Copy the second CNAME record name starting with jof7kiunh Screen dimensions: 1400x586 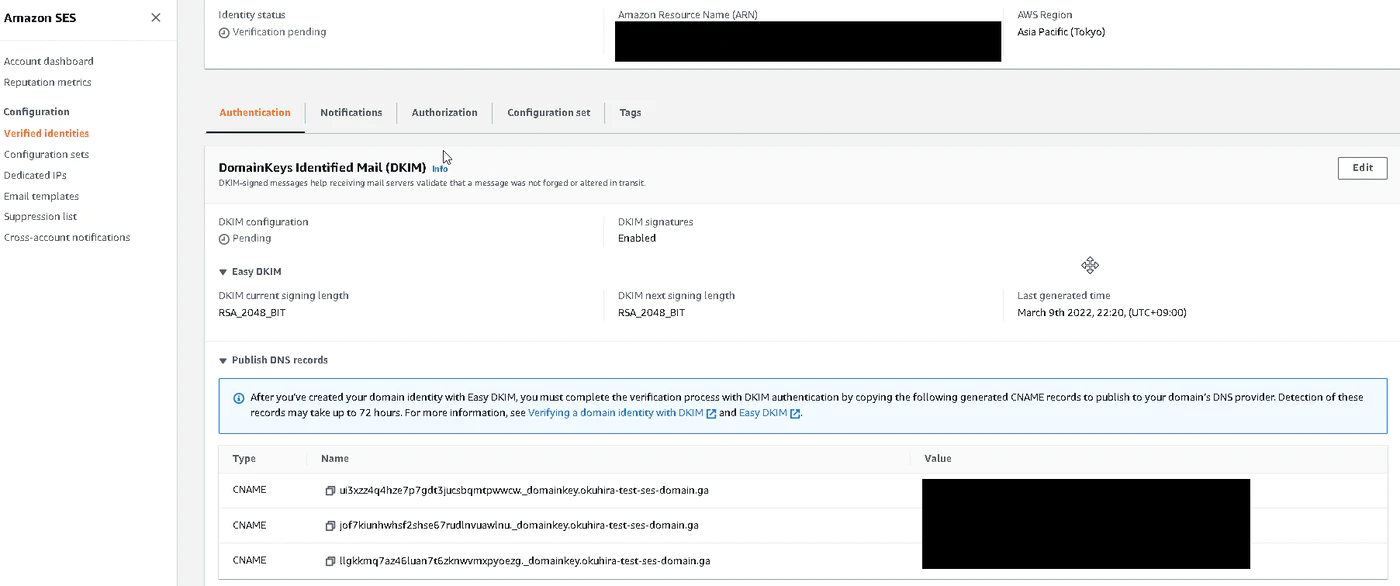[330, 526]
